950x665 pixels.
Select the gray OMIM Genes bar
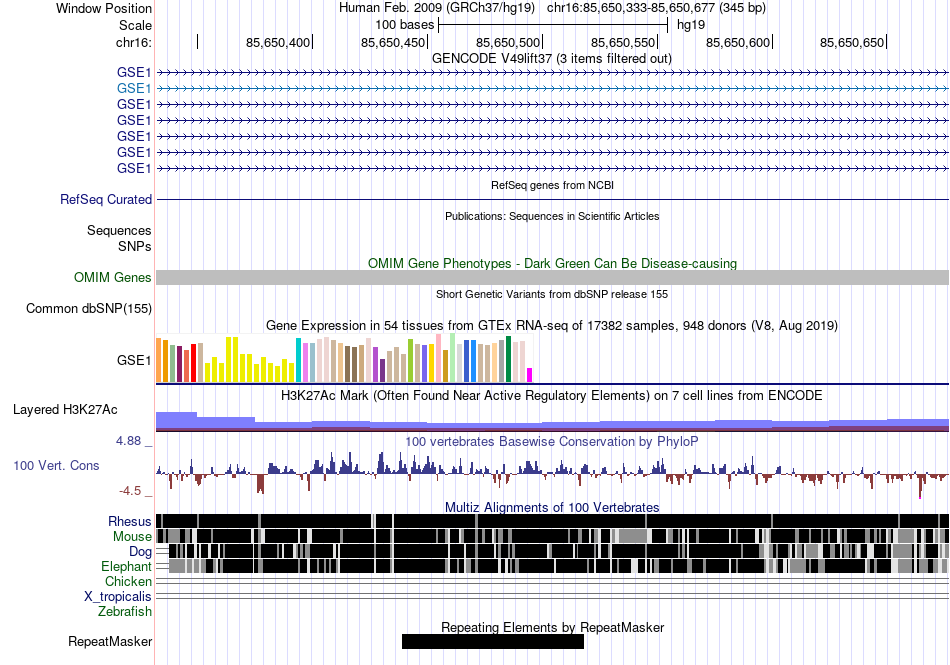(x=552, y=277)
